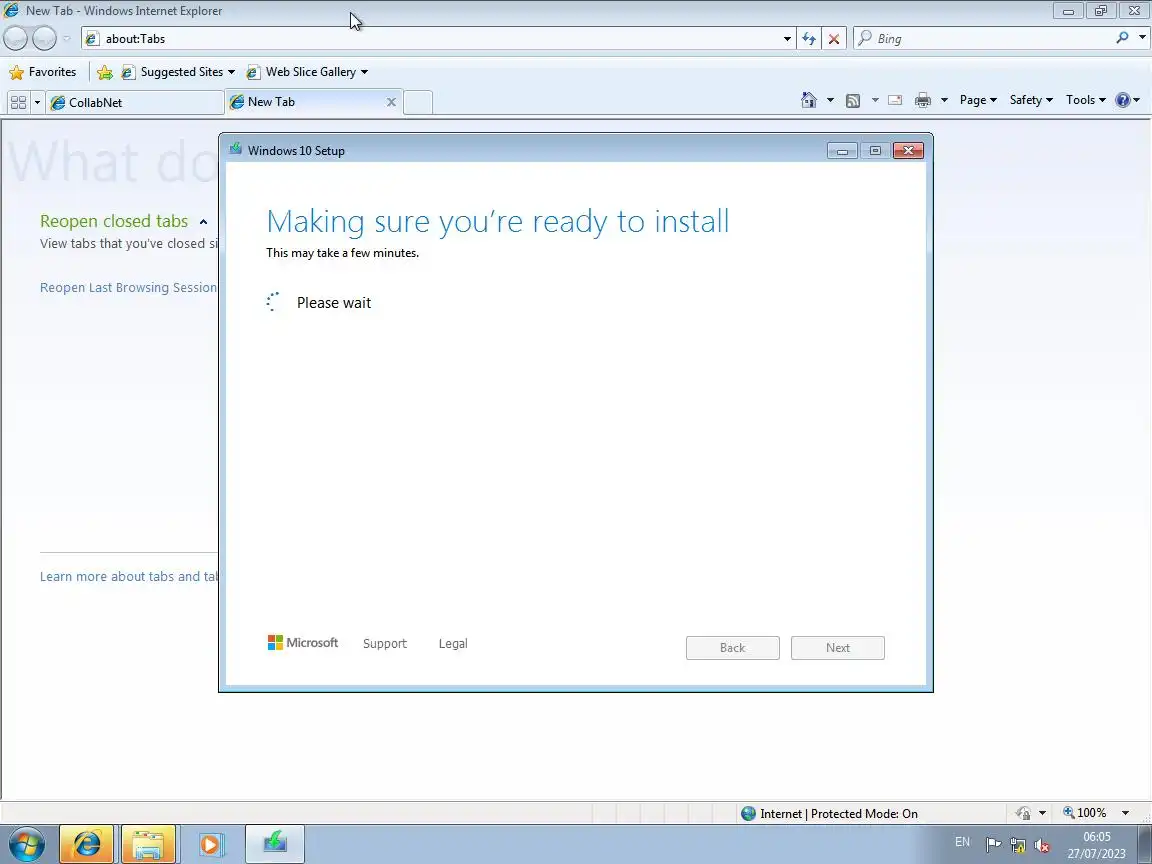Click Reopen Last Browsing Session link

coord(128,287)
